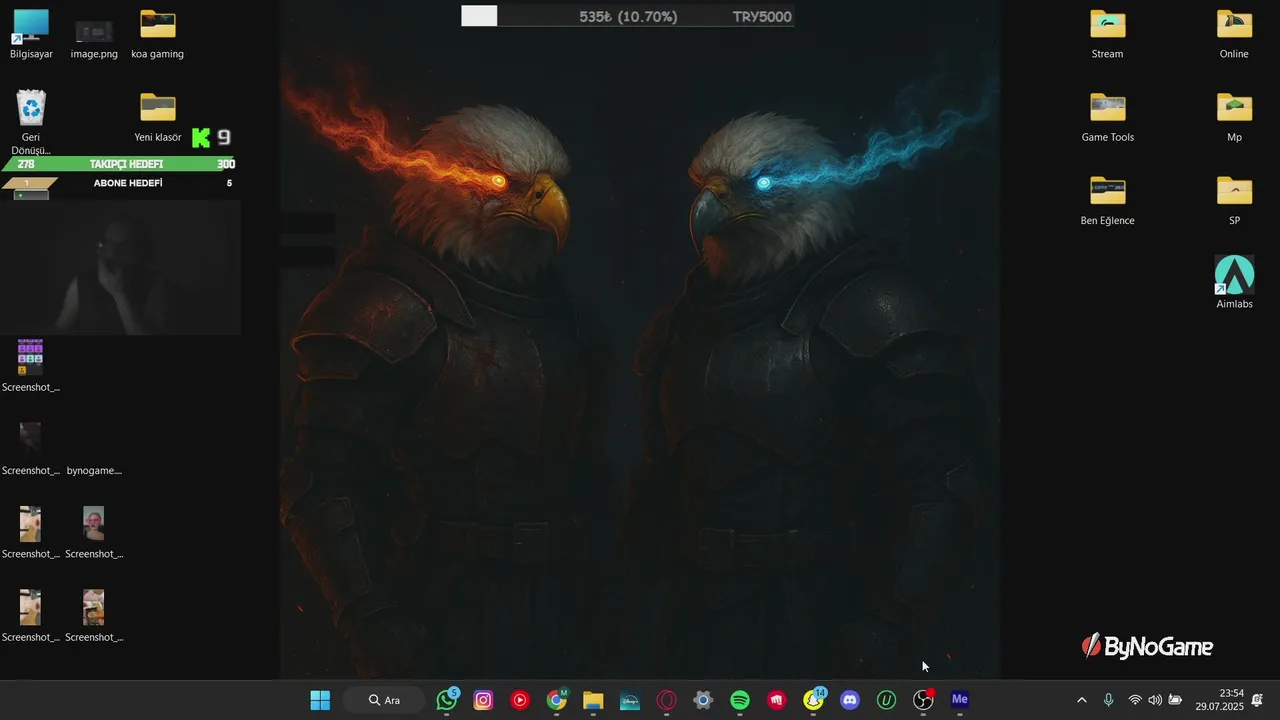
Task: Select the Screenshot file with purple grid thumbnail
Action: coord(31,366)
